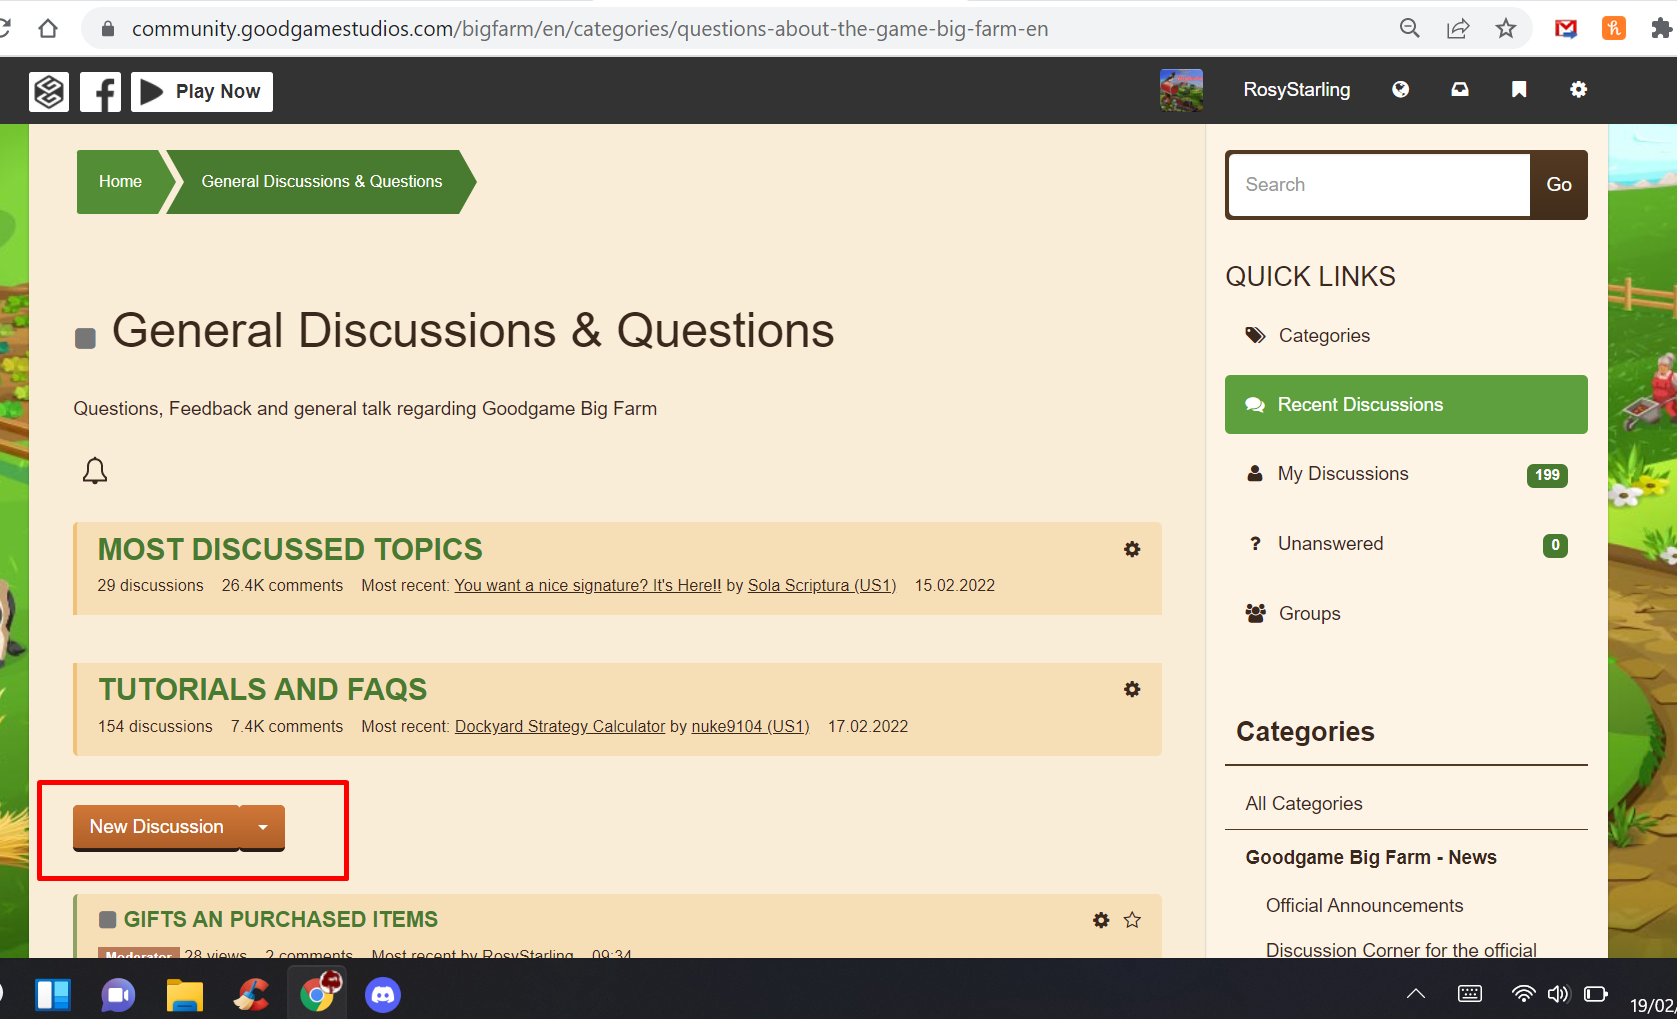Open the bookmarks icon in header

click(x=1519, y=90)
